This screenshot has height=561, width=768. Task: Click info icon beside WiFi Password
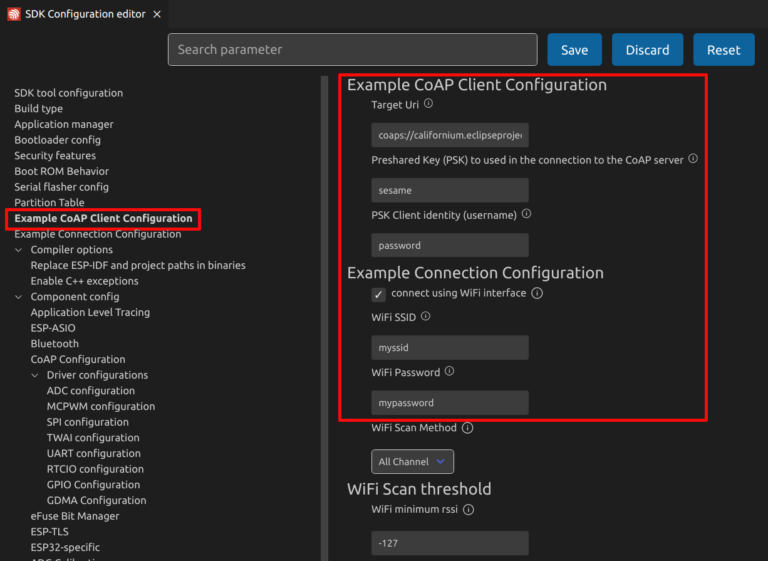click(449, 371)
